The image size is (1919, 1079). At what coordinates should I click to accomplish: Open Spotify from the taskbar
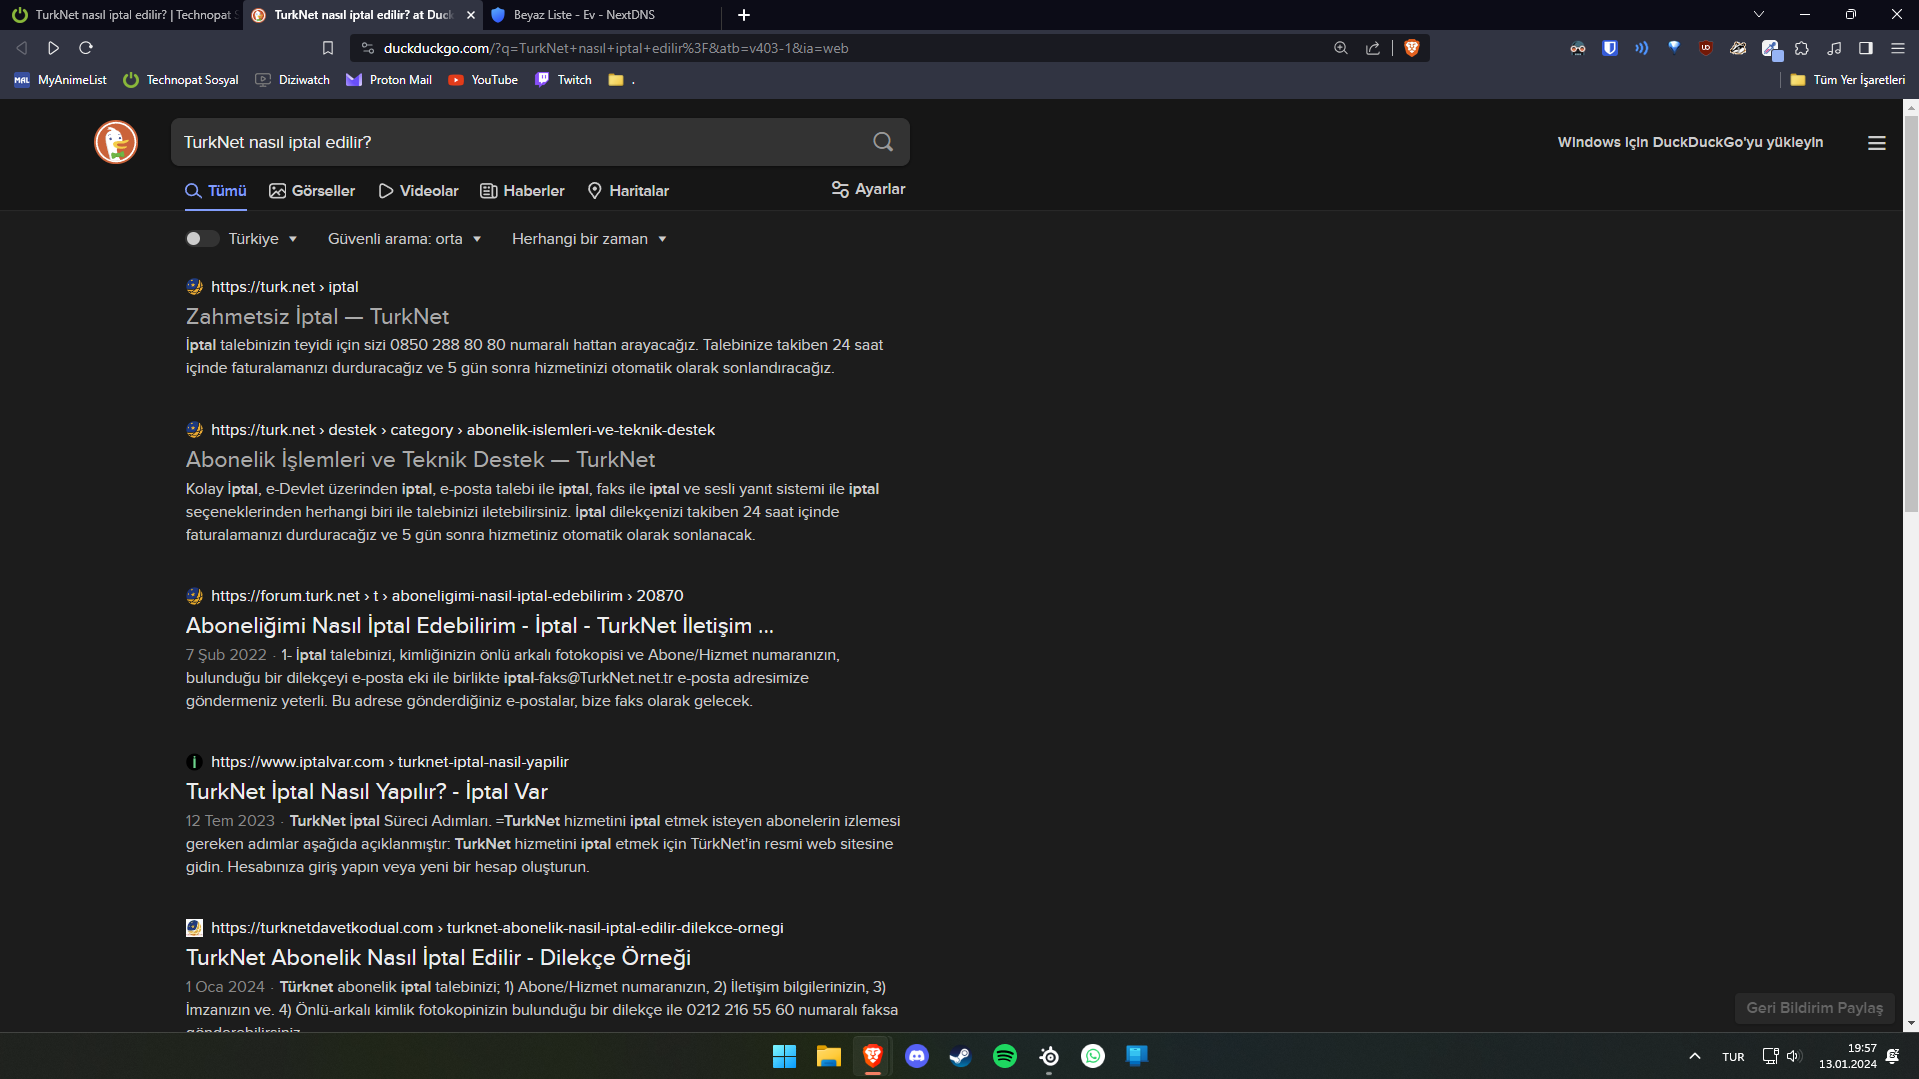[x=1005, y=1056]
